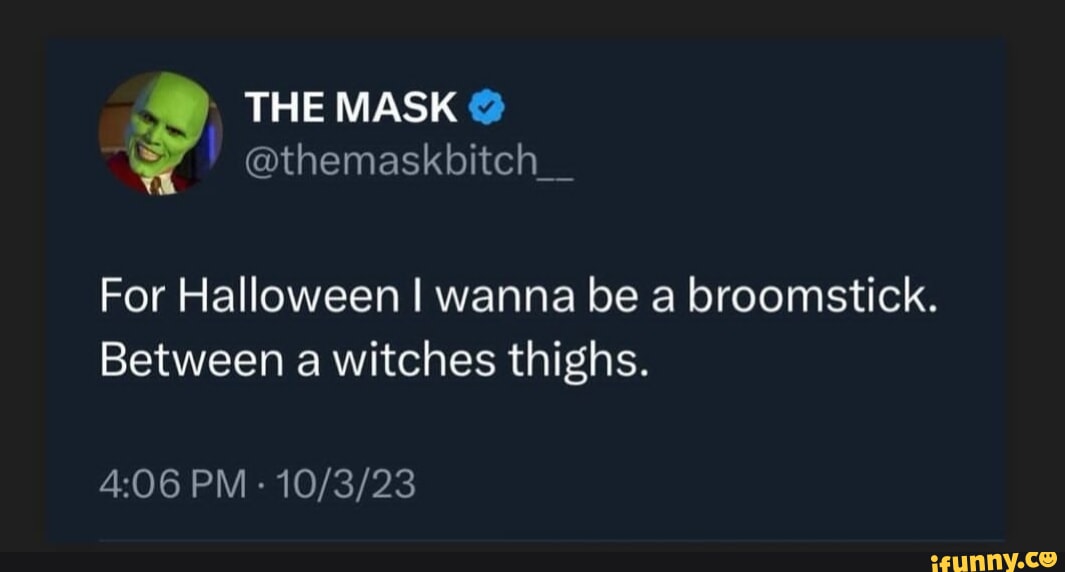
Task: Click the red suit in the avatar
Action: [125, 176]
